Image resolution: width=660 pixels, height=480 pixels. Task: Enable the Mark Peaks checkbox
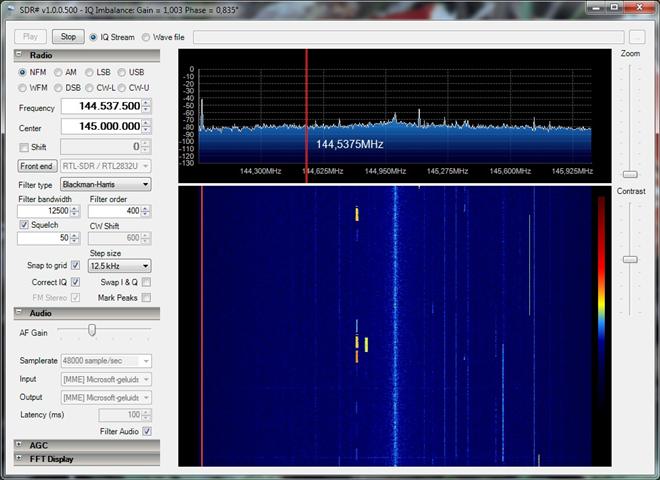click(x=146, y=297)
